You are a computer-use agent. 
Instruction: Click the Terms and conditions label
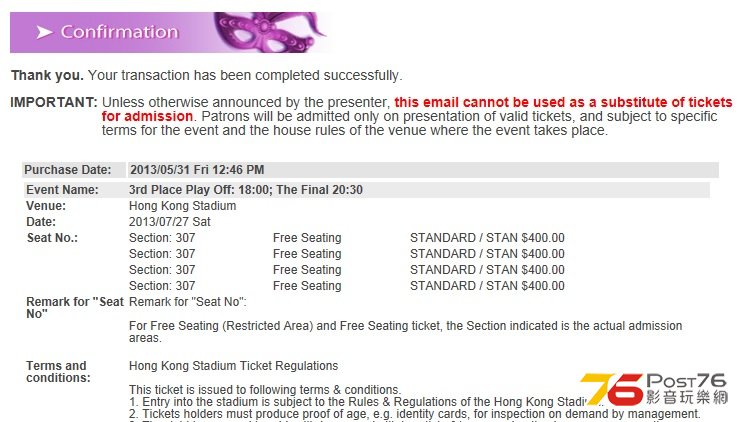pos(58,372)
